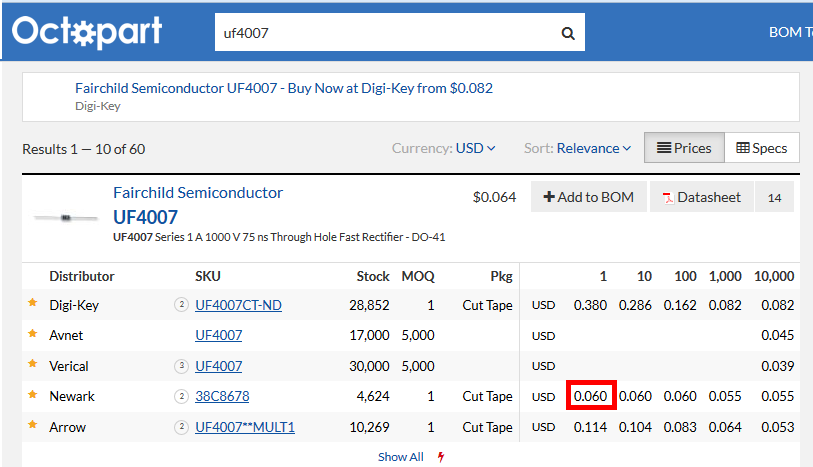Click the Results 1 — 10 of 60 text

[x=83, y=149]
